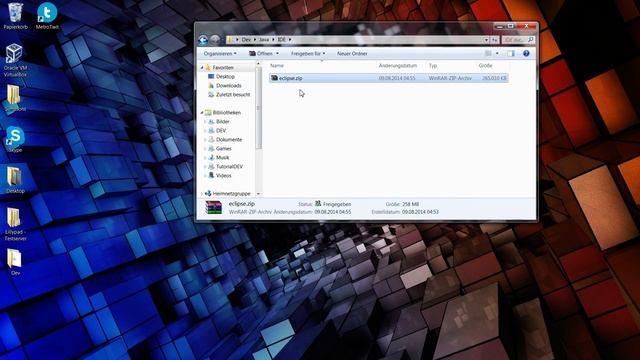
Task: Select the Desktop folder icon on the desktop
Action: (x=15, y=180)
